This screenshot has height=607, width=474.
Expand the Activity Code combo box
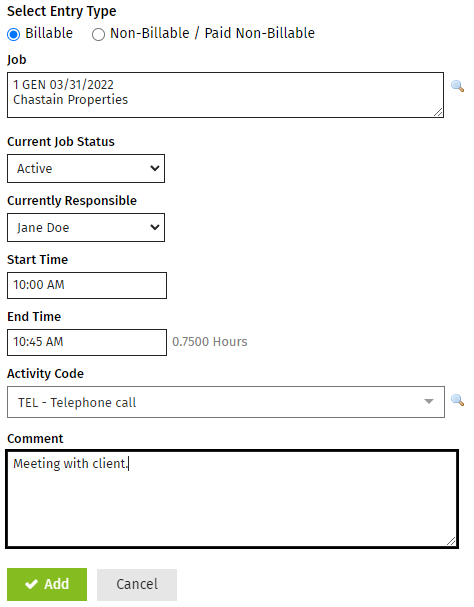click(226, 402)
